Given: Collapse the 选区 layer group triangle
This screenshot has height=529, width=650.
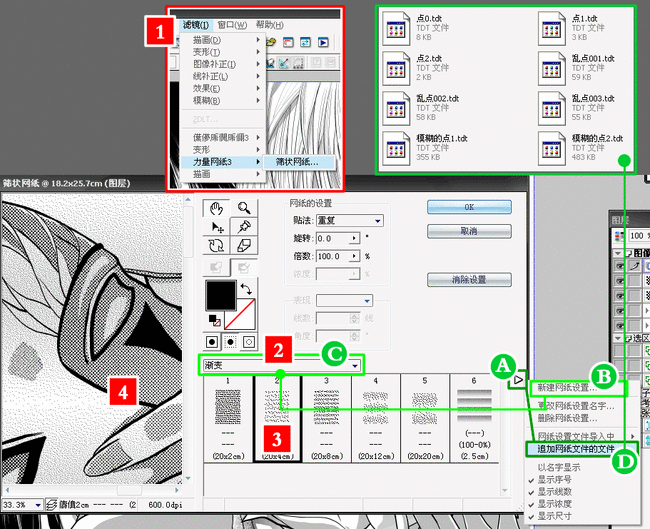Looking at the screenshot, I should pos(618,338).
